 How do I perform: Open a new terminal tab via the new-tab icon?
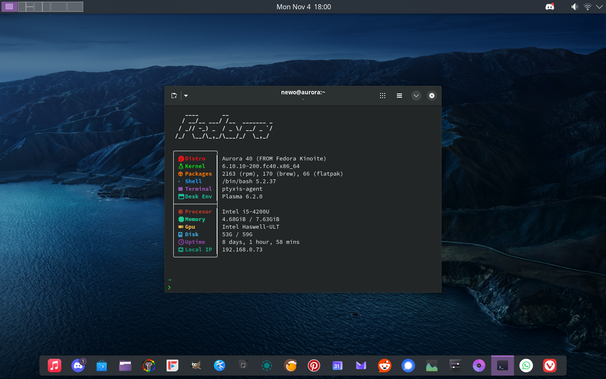tap(174, 95)
